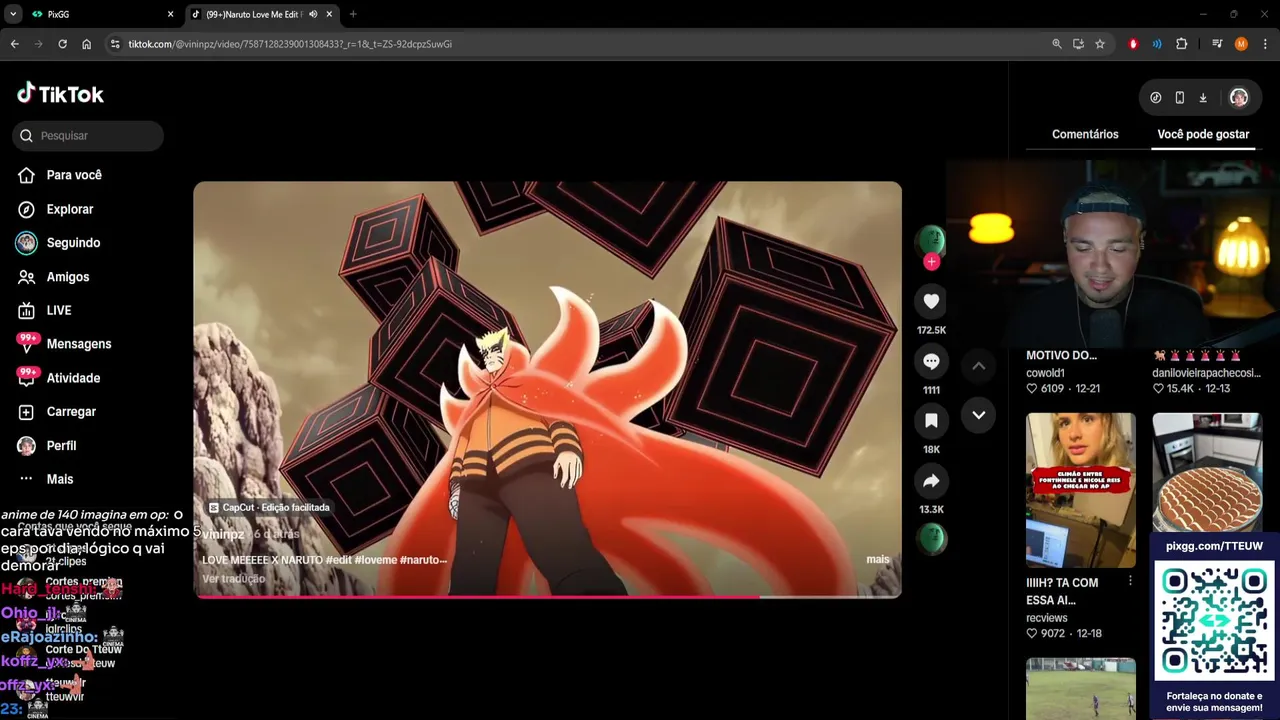Open comments via speech bubble icon
This screenshot has height=720, width=1280.
coord(931,361)
